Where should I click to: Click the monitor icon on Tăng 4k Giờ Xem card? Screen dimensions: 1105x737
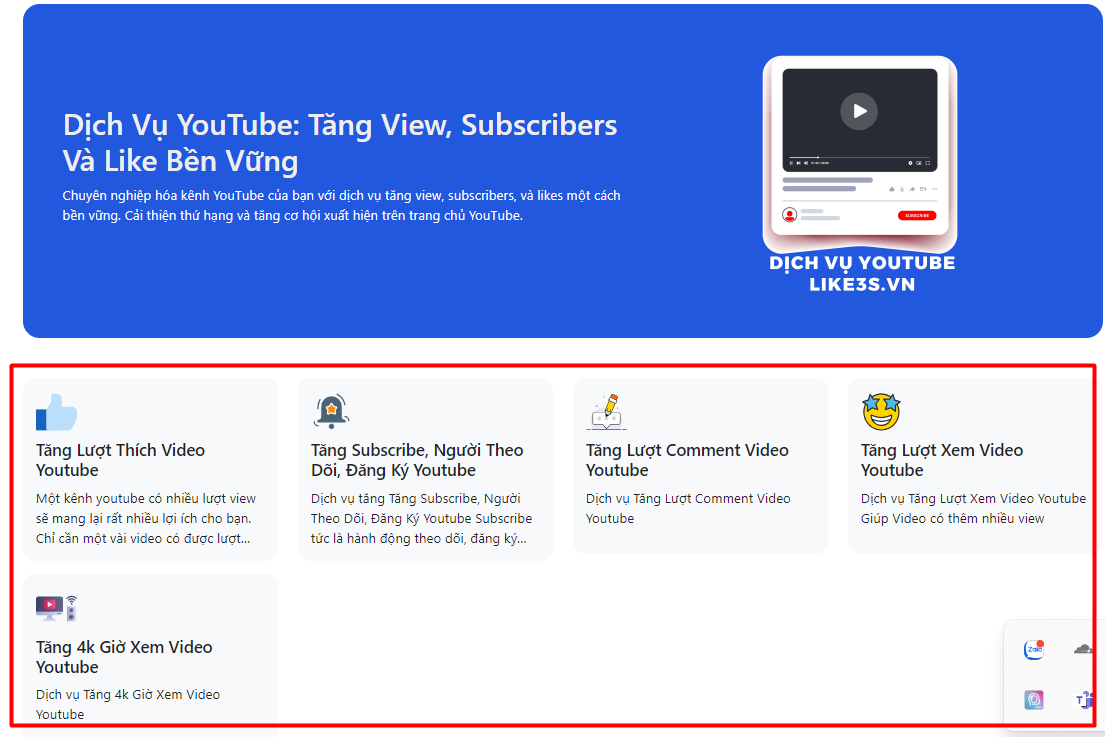coord(56,608)
